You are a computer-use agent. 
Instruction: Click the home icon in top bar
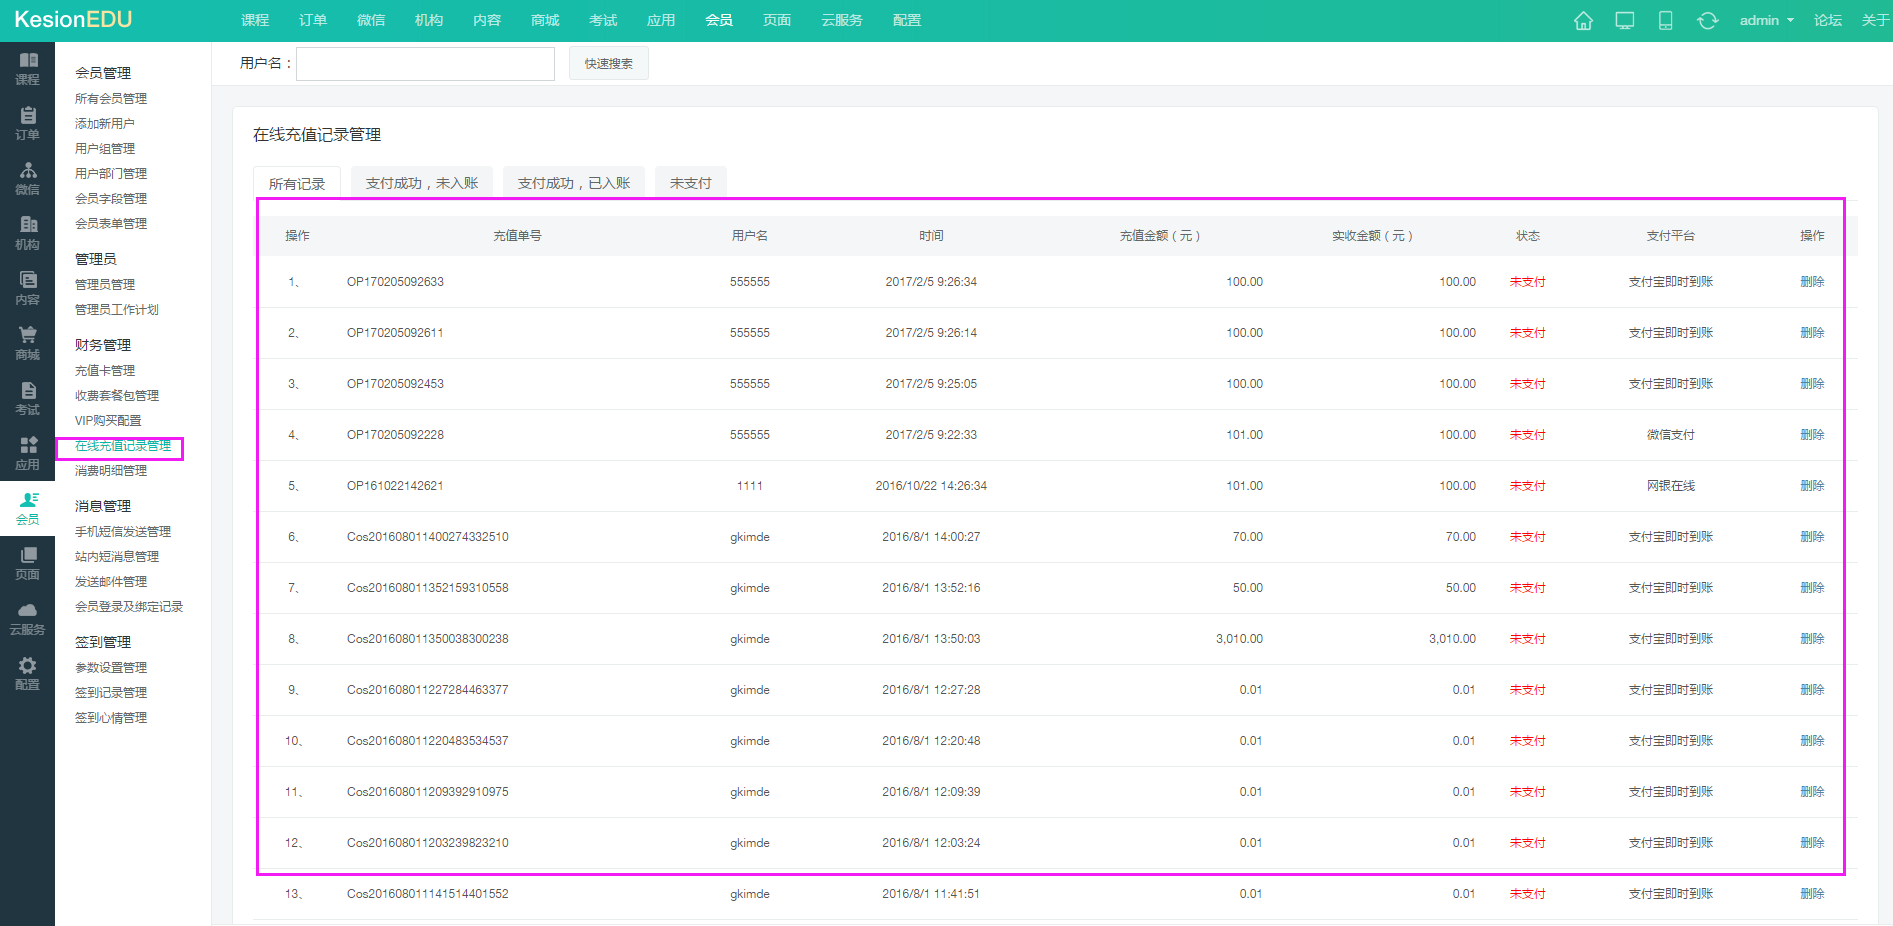[1583, 21]
